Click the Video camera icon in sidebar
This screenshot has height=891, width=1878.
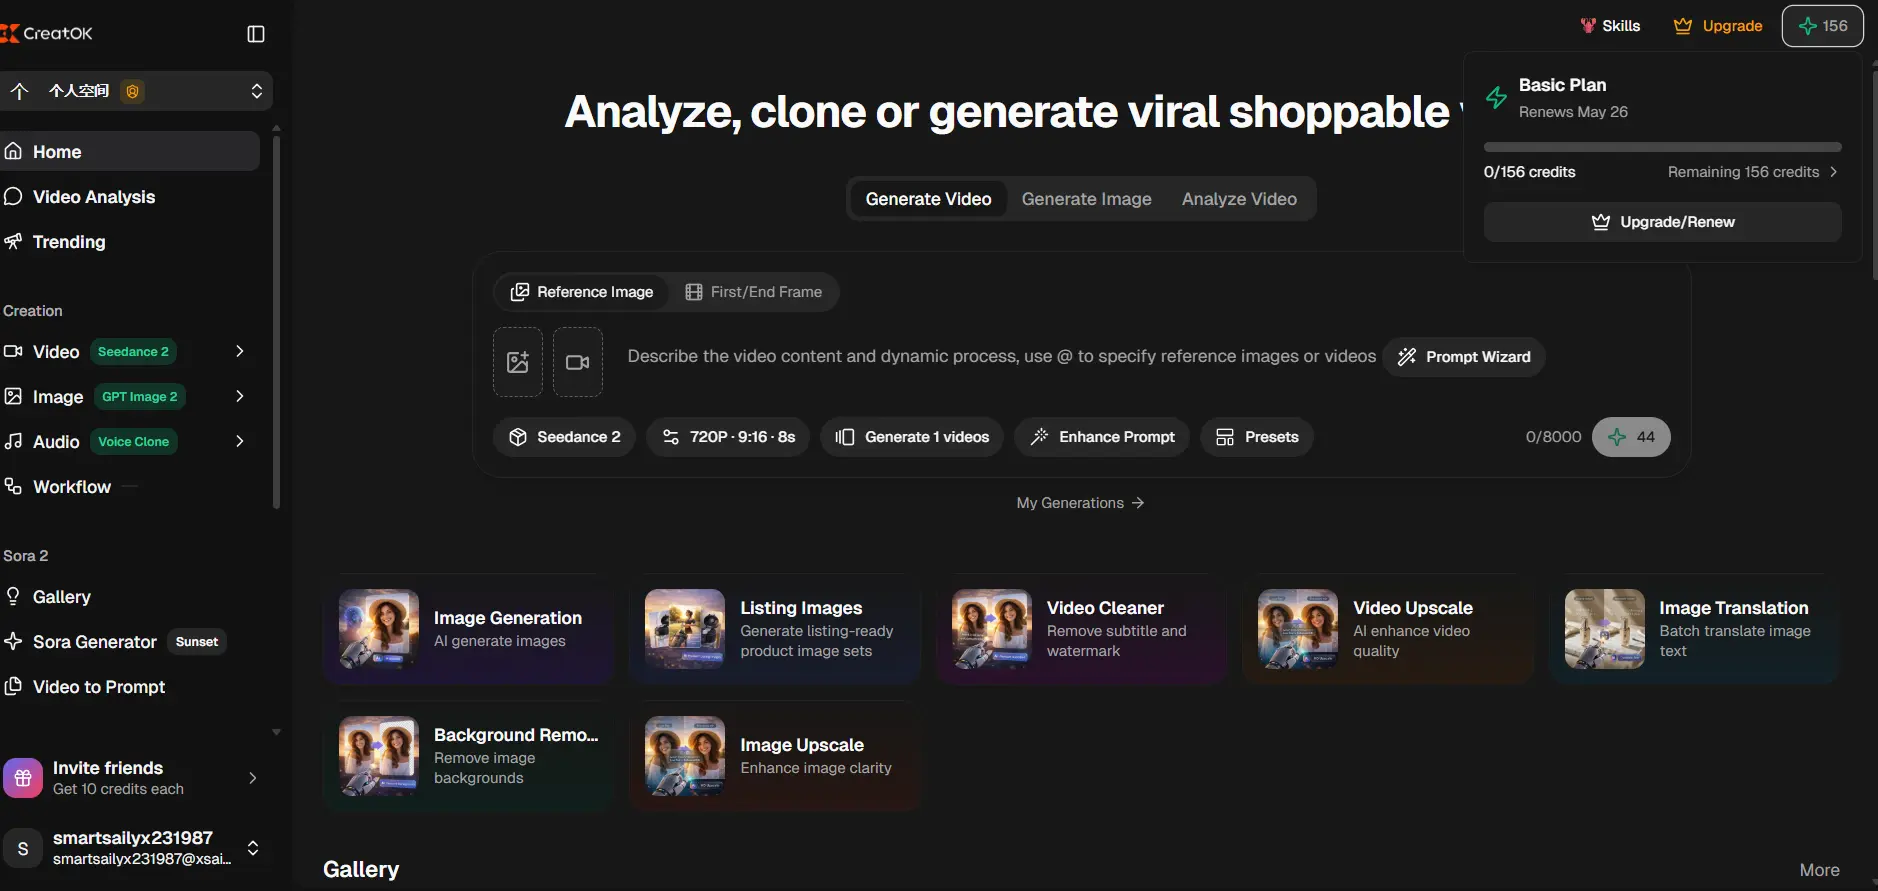tap(13, 351)
